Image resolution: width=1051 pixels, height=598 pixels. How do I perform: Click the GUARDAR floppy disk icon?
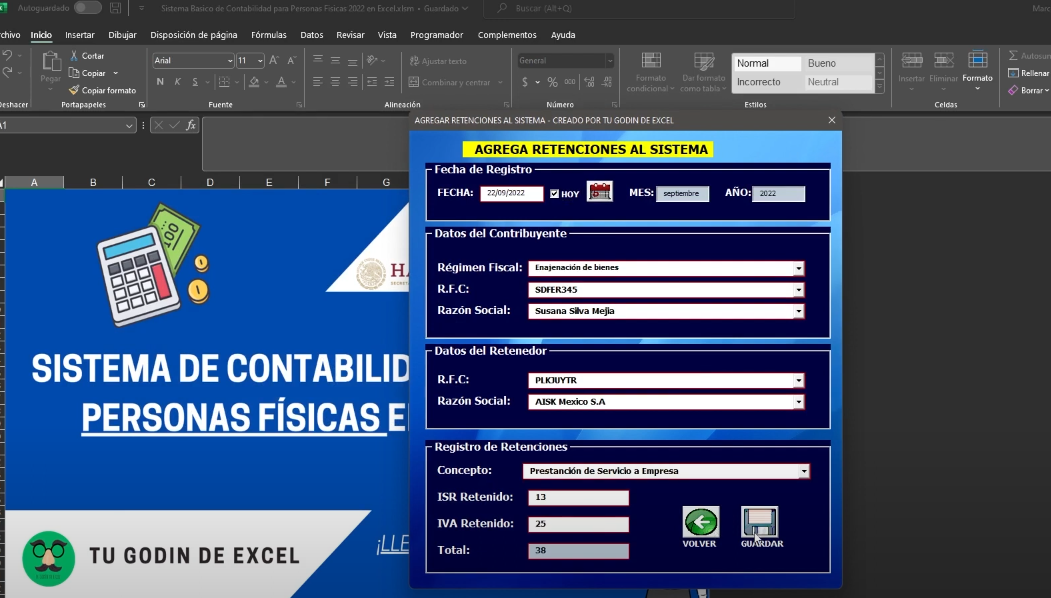click(x=759, y=522)
